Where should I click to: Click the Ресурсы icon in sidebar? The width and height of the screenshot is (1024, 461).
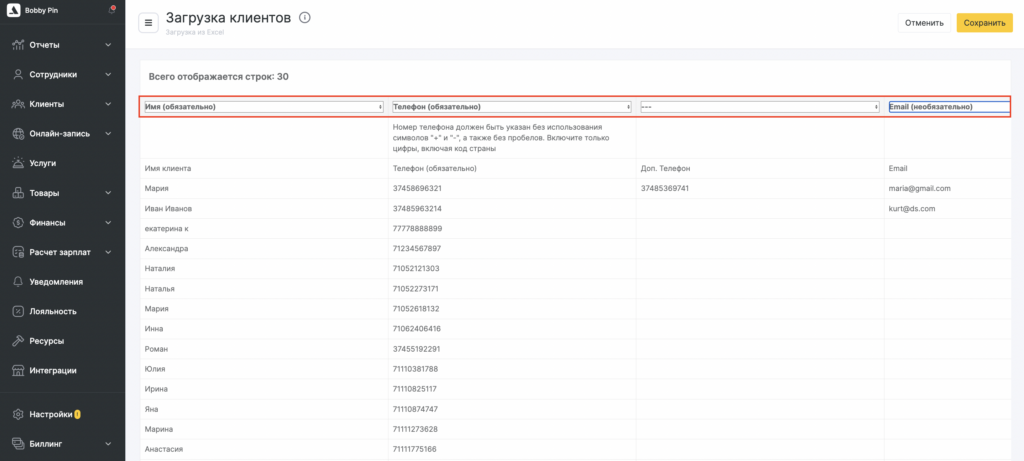click(18, 341)
